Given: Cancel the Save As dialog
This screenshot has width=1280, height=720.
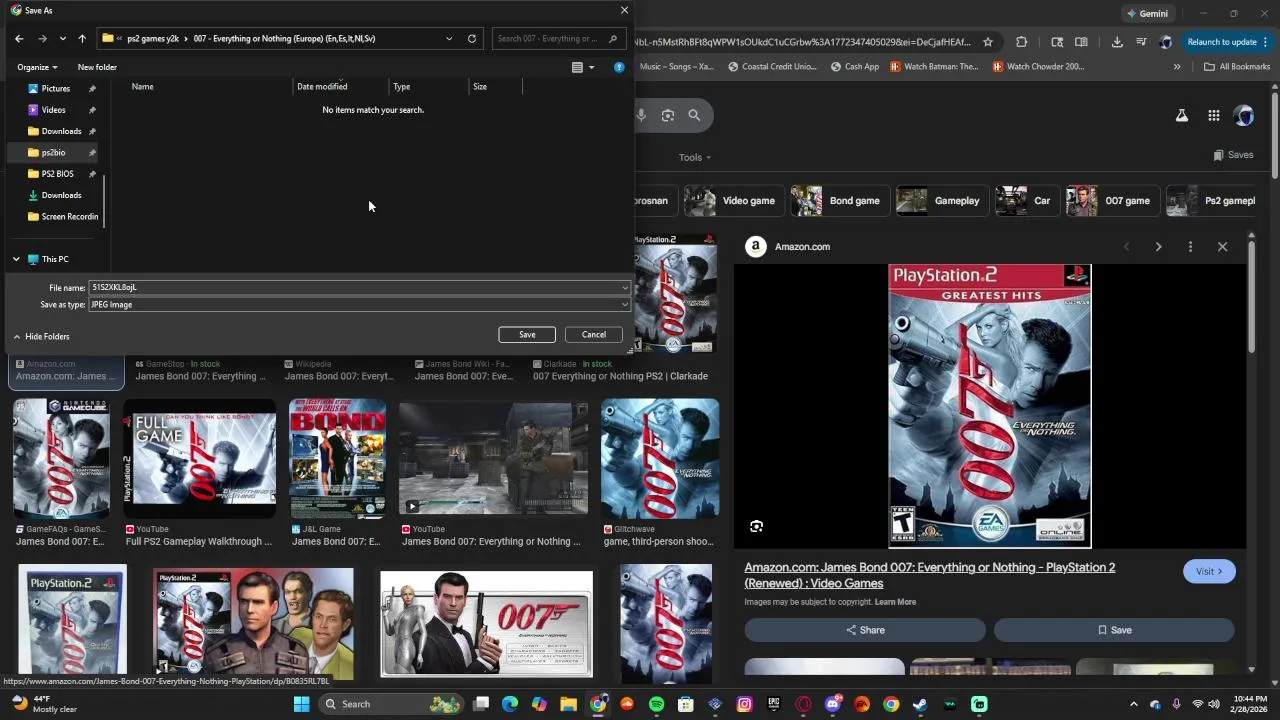Looking at the screenshot, I should pyautogui.click(x=594, y=335).
